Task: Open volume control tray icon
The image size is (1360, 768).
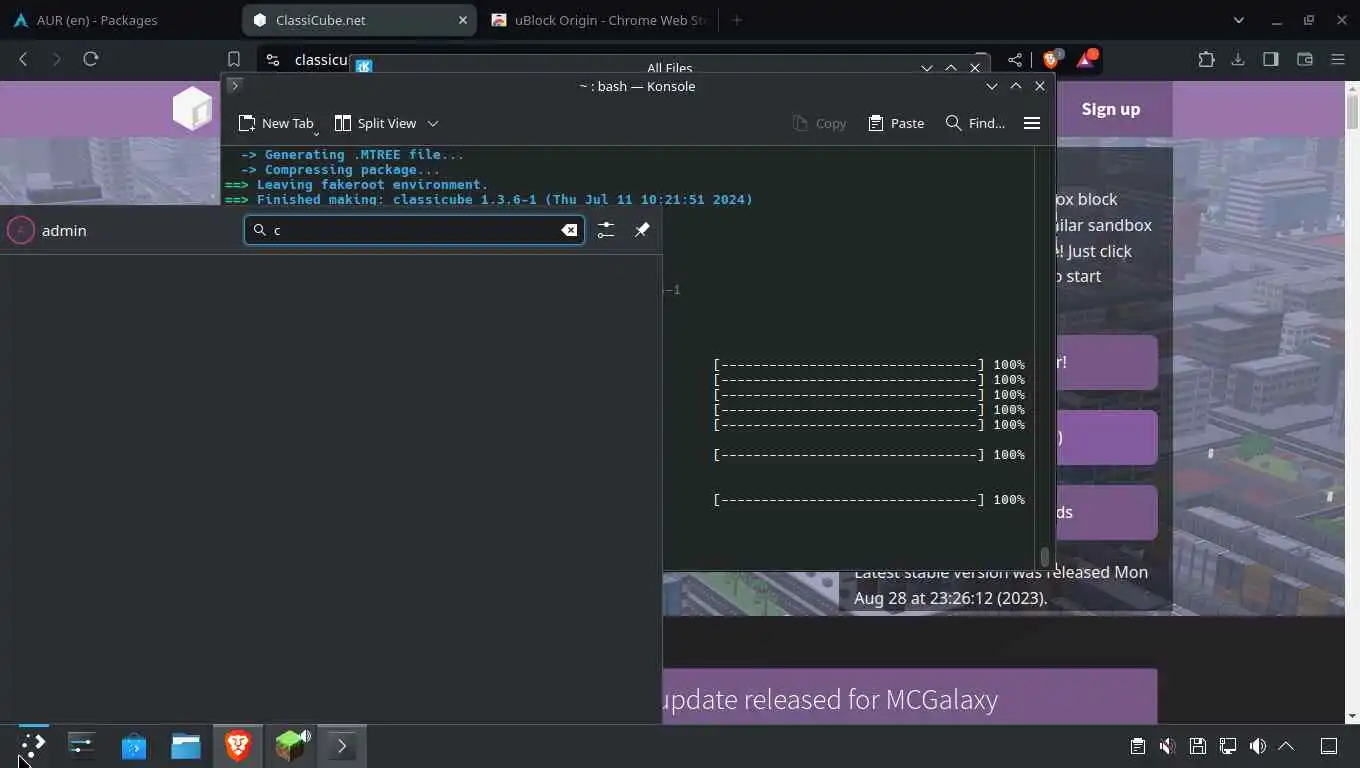Action: (x=1257, y=746)
